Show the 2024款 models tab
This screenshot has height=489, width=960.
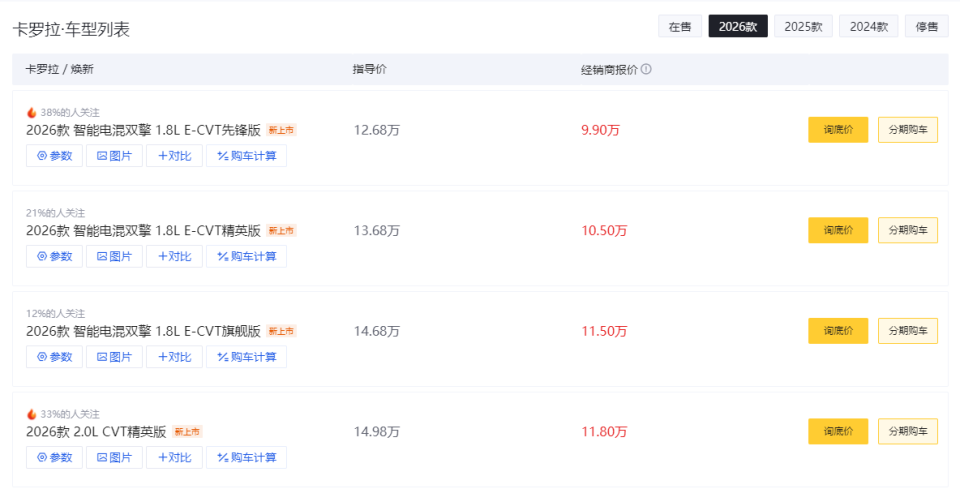point(868,27)
